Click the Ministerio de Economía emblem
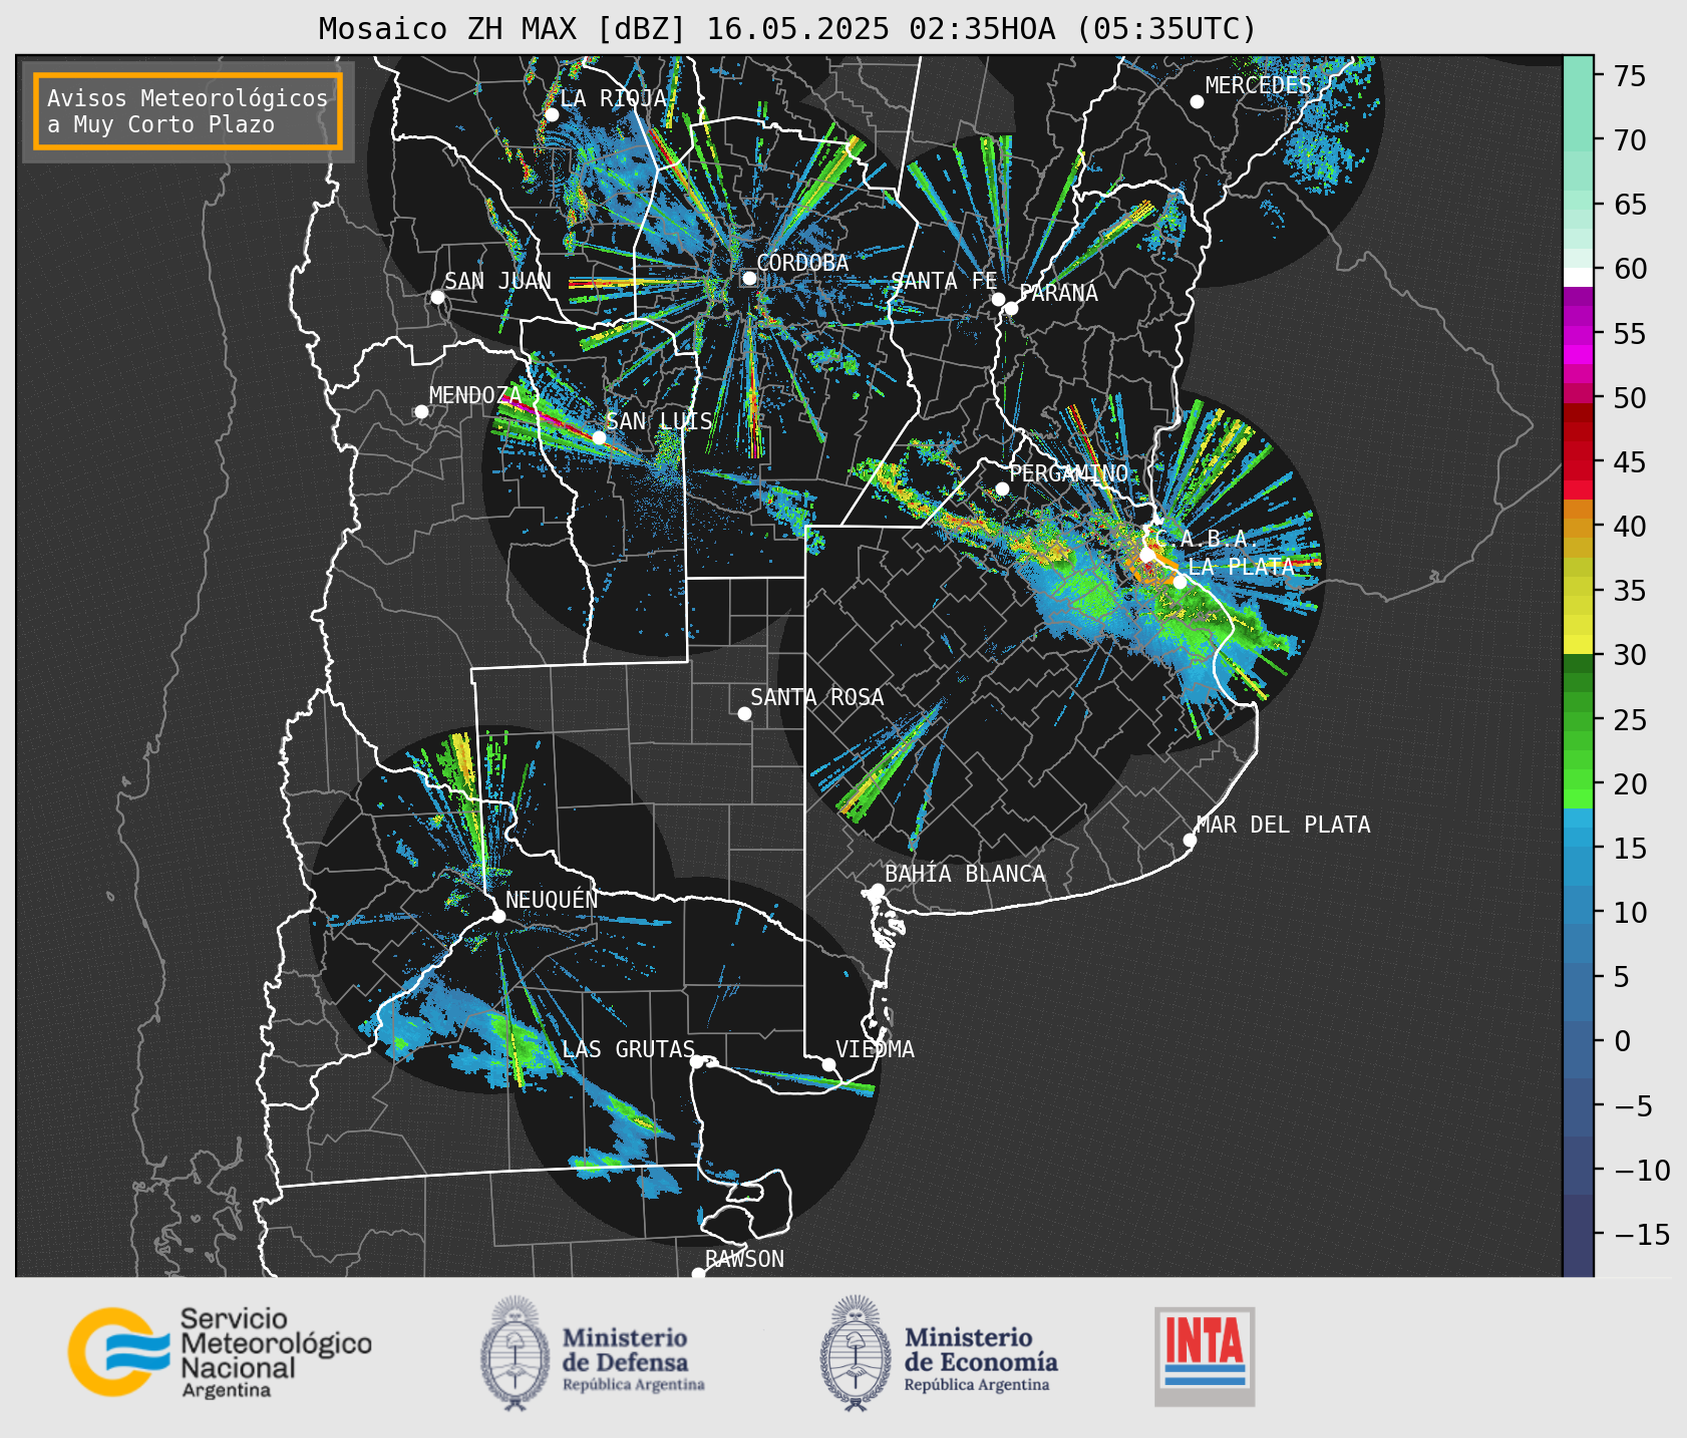Viewport: 1687px width, 1438px height. coord(854,1353)
